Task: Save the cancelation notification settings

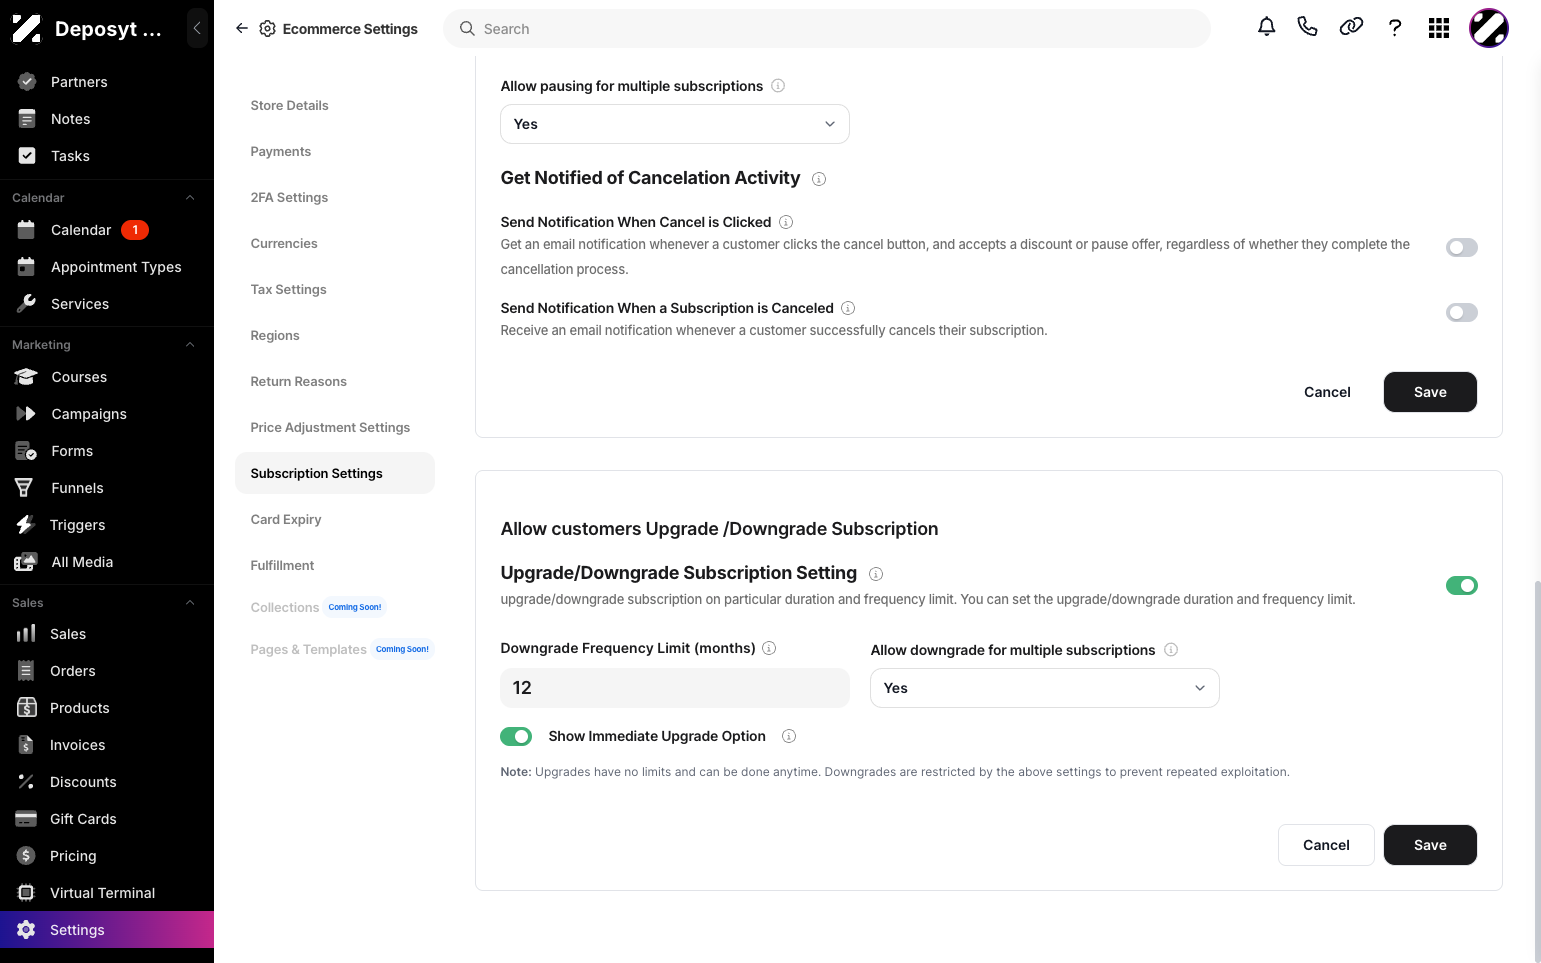Action: pyautogui.click(x=1430, y=392)
